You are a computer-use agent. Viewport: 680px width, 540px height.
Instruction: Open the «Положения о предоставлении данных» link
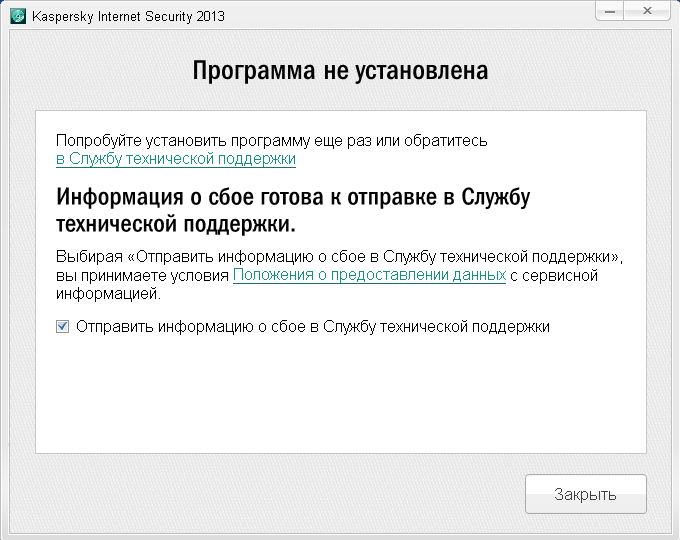coord(369,275)
